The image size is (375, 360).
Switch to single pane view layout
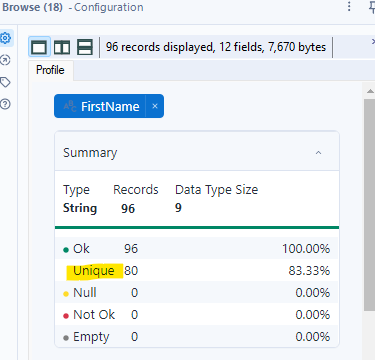point(39,47)
